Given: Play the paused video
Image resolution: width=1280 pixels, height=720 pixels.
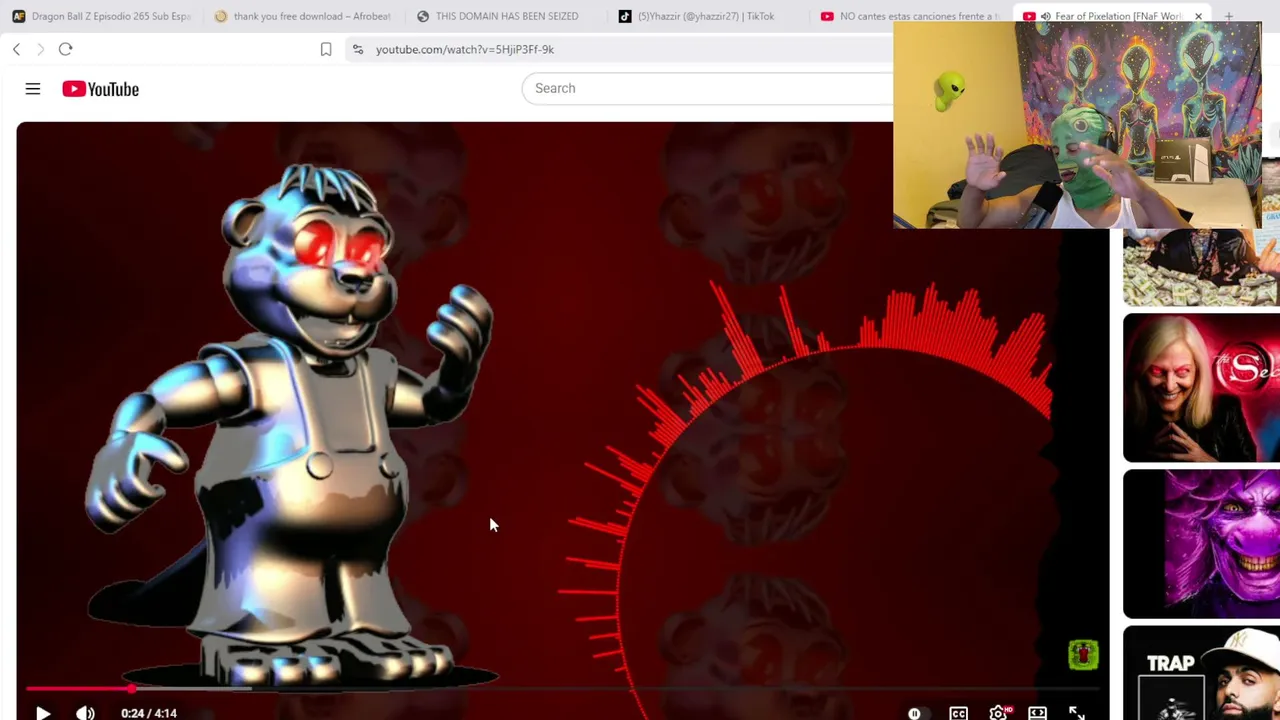Looking at the screenshot, I should point(43,713).
